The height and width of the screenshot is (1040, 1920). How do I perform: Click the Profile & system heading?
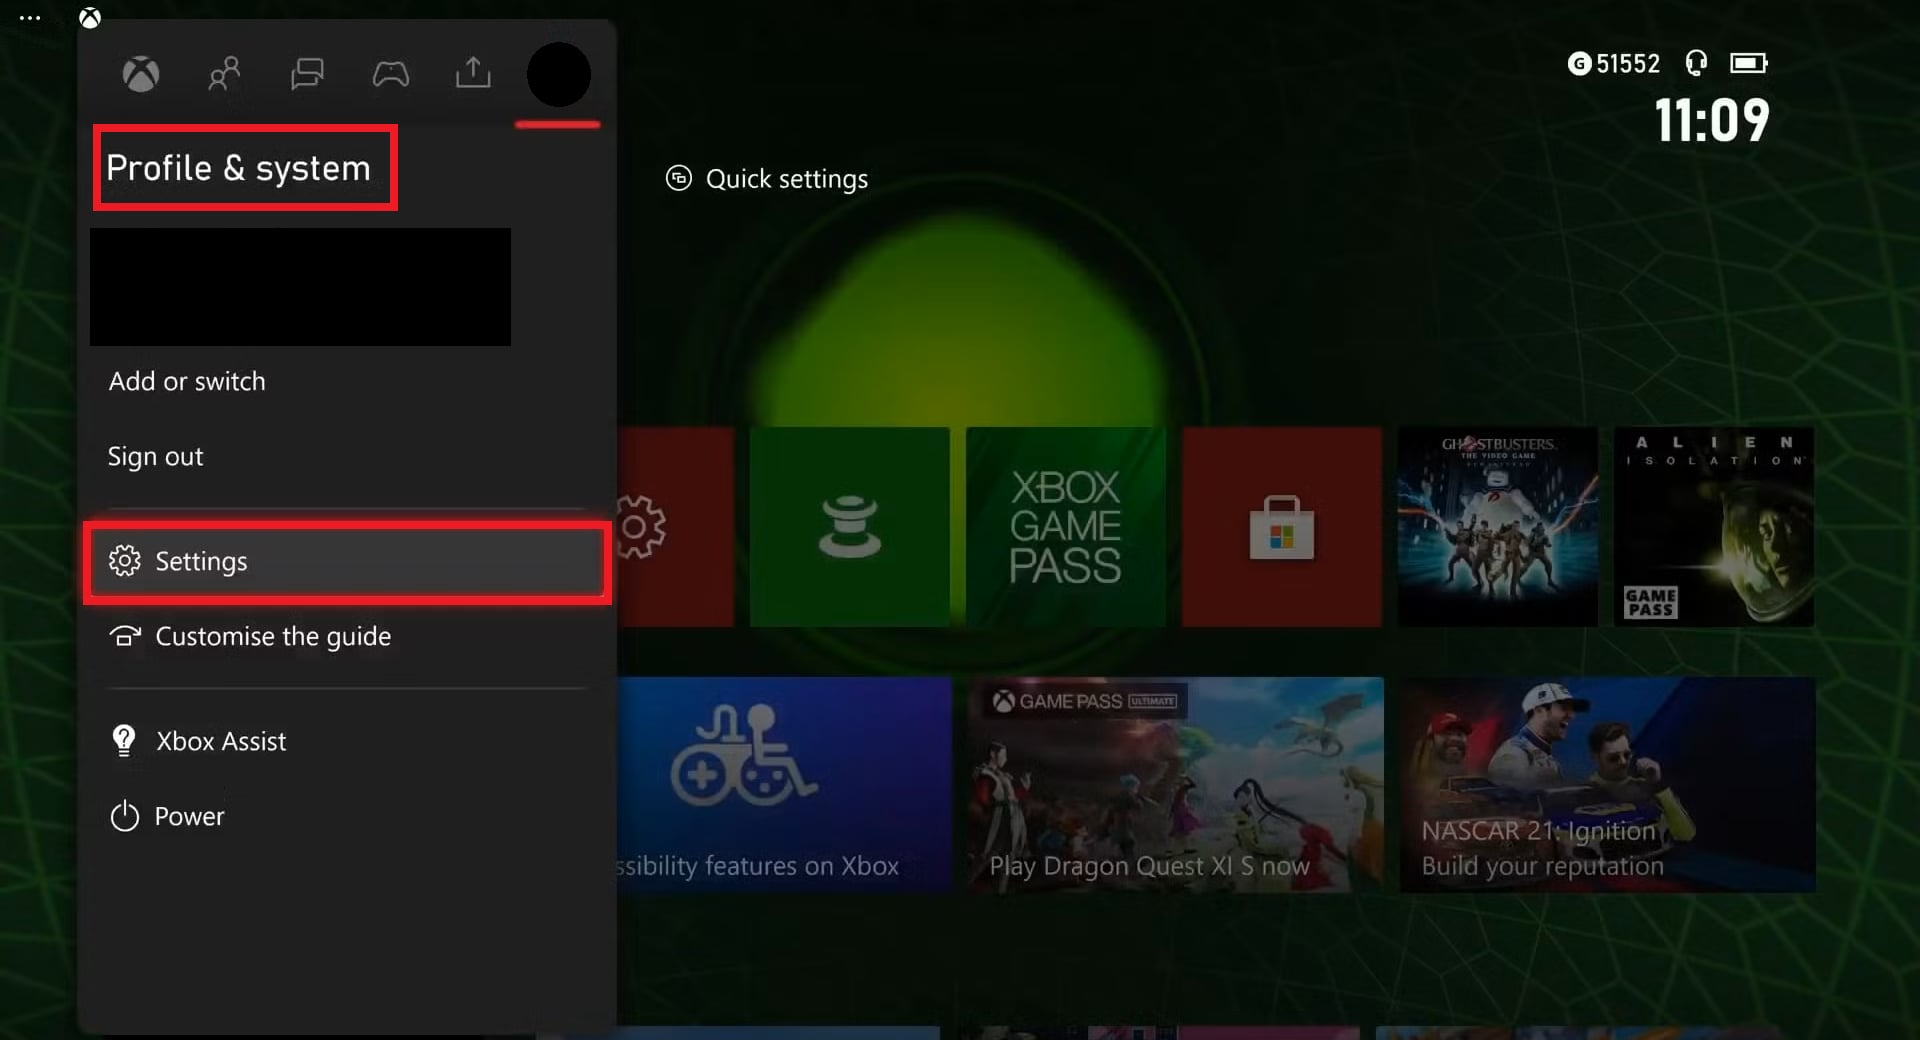238,168
